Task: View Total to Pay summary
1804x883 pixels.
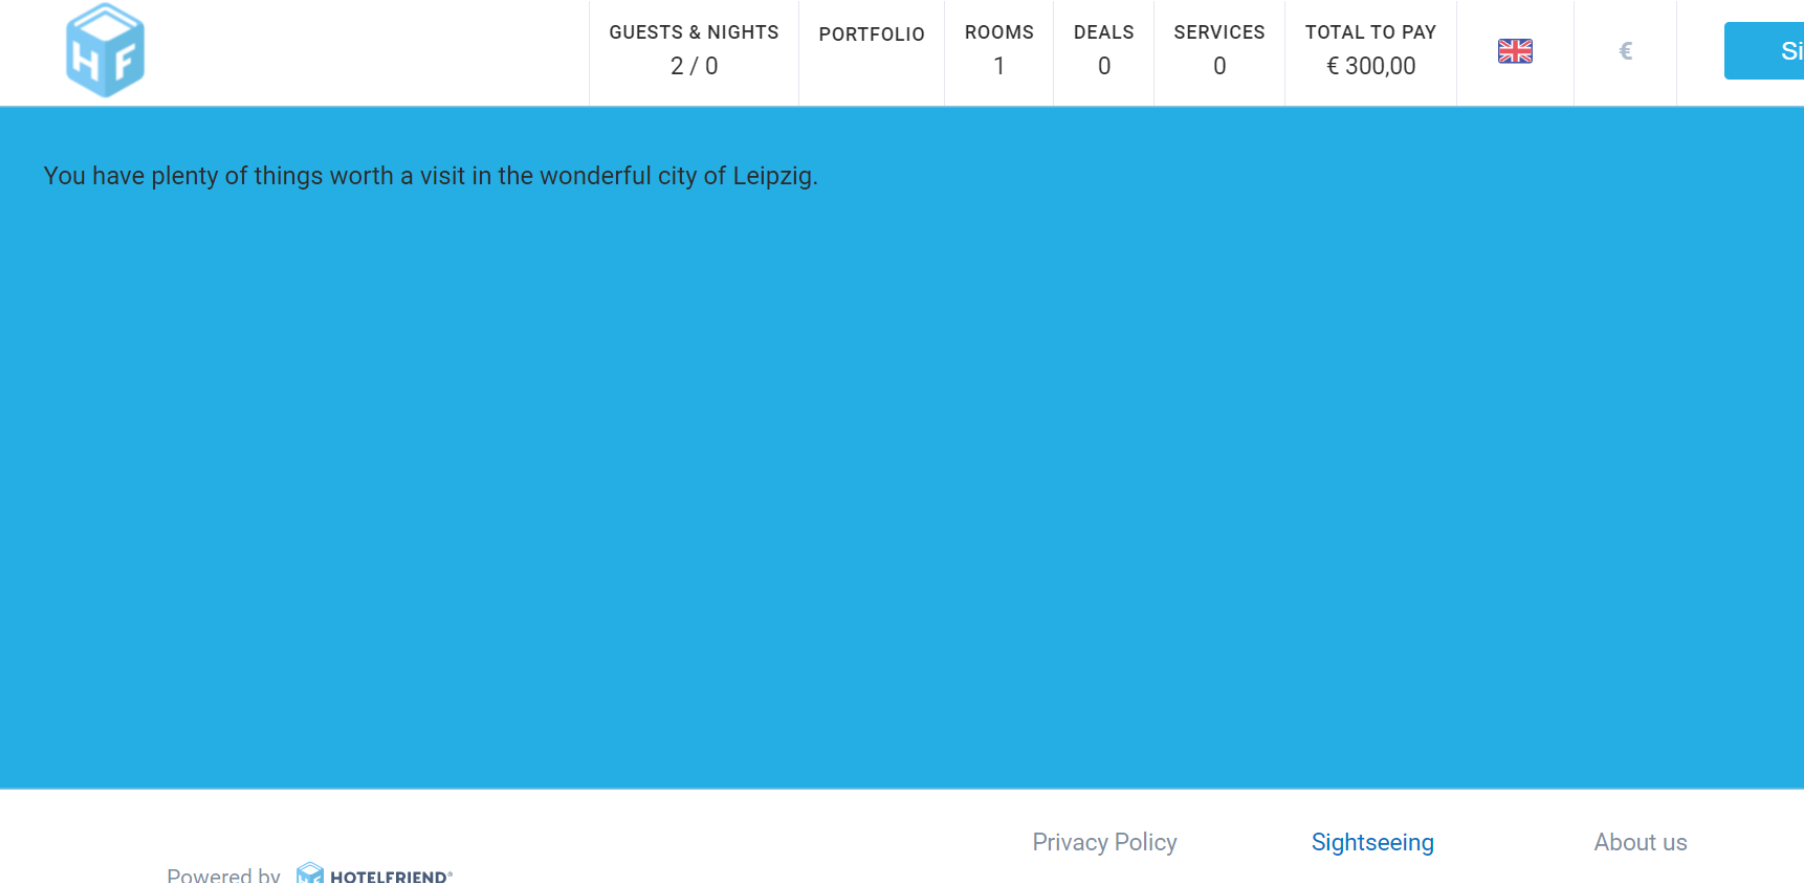Action: click(1371, 51)
